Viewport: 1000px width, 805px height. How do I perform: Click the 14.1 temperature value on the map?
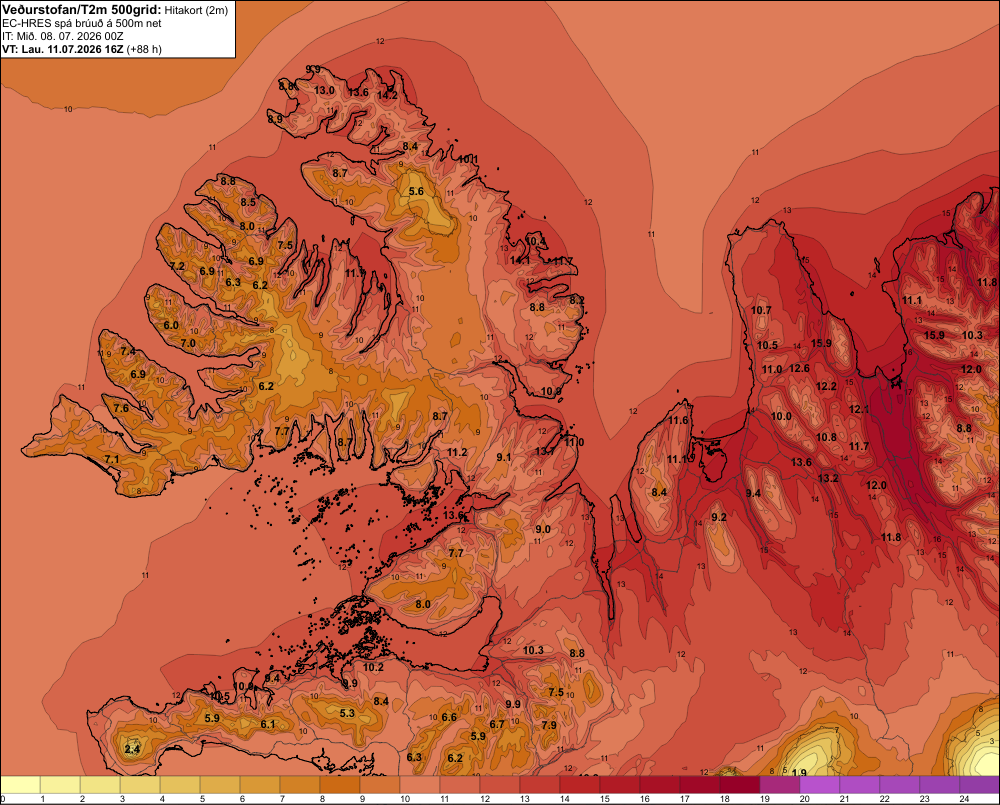[x=520, y=260]
